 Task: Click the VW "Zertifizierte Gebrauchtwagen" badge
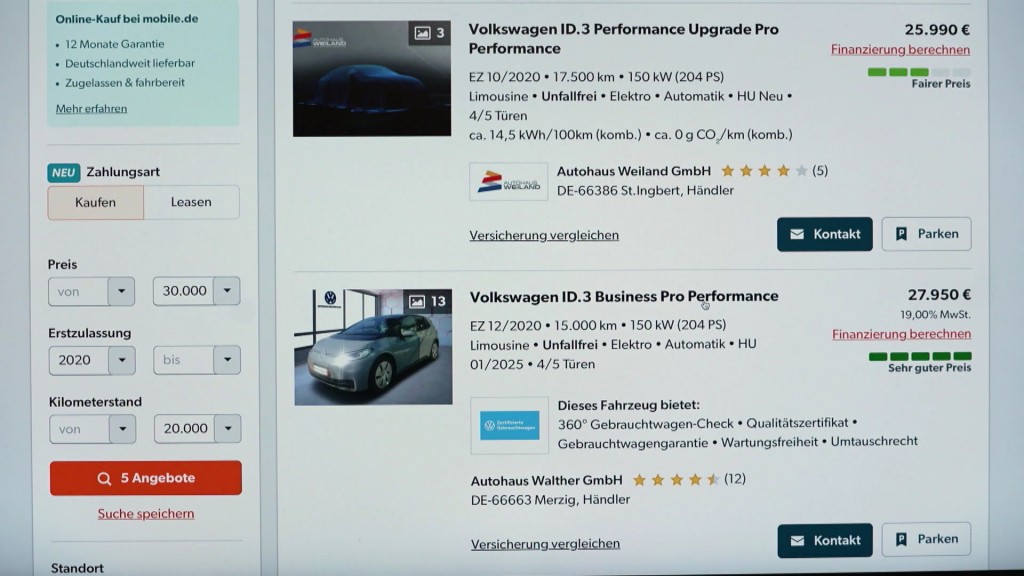tap(509, 426)
